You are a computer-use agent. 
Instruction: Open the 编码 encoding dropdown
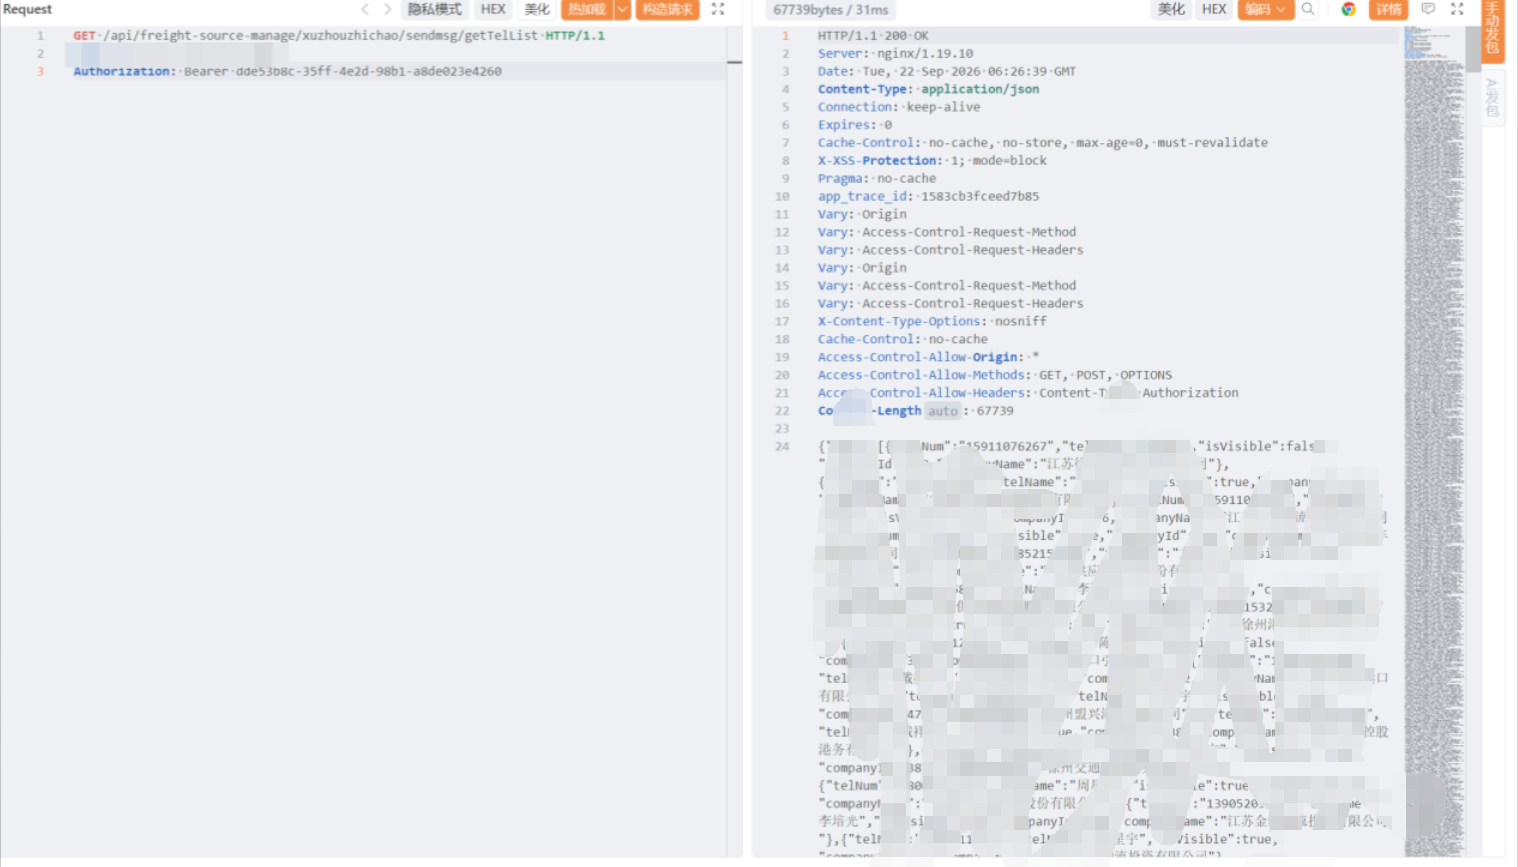point(1266,9)
